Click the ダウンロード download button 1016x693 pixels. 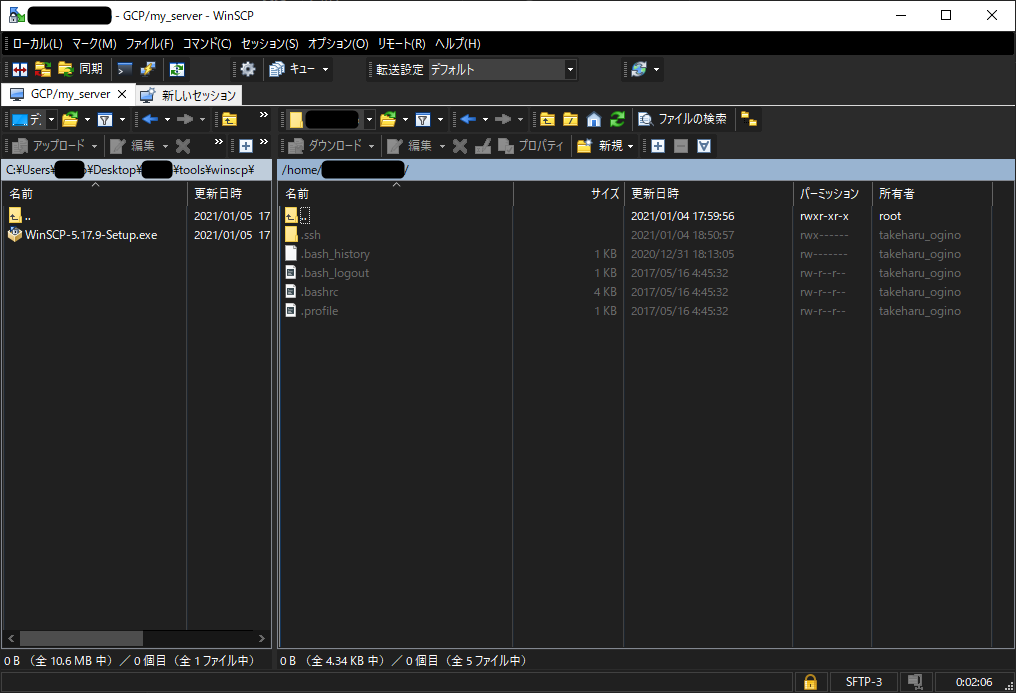click(325, 146)
